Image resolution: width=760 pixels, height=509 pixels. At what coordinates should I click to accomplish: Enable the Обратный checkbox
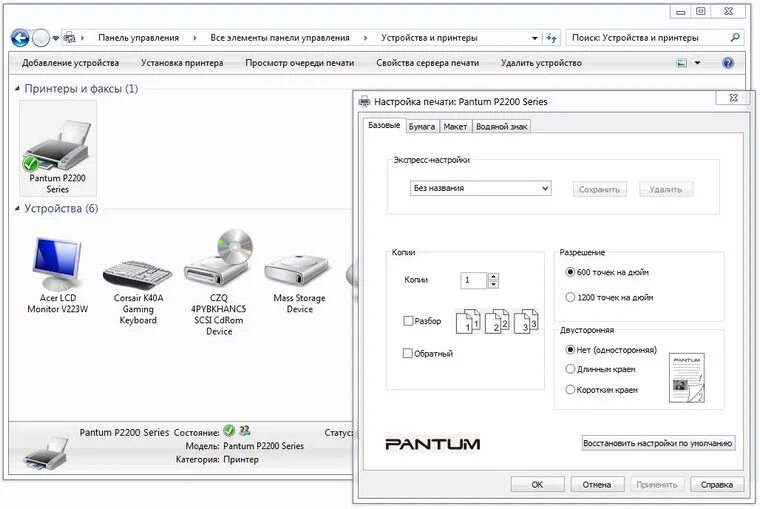408,353
